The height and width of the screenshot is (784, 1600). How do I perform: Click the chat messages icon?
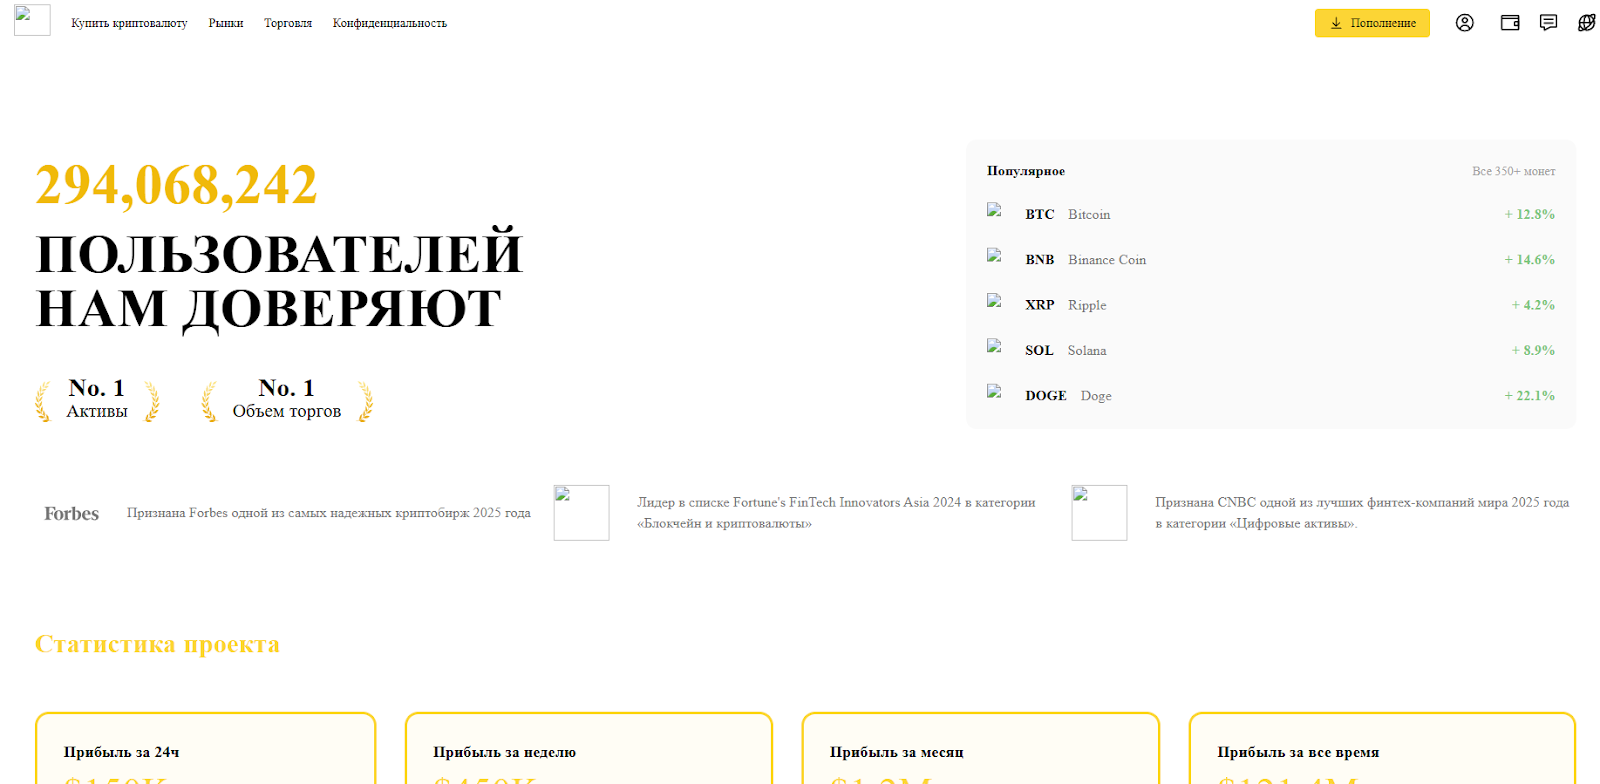1548,23
